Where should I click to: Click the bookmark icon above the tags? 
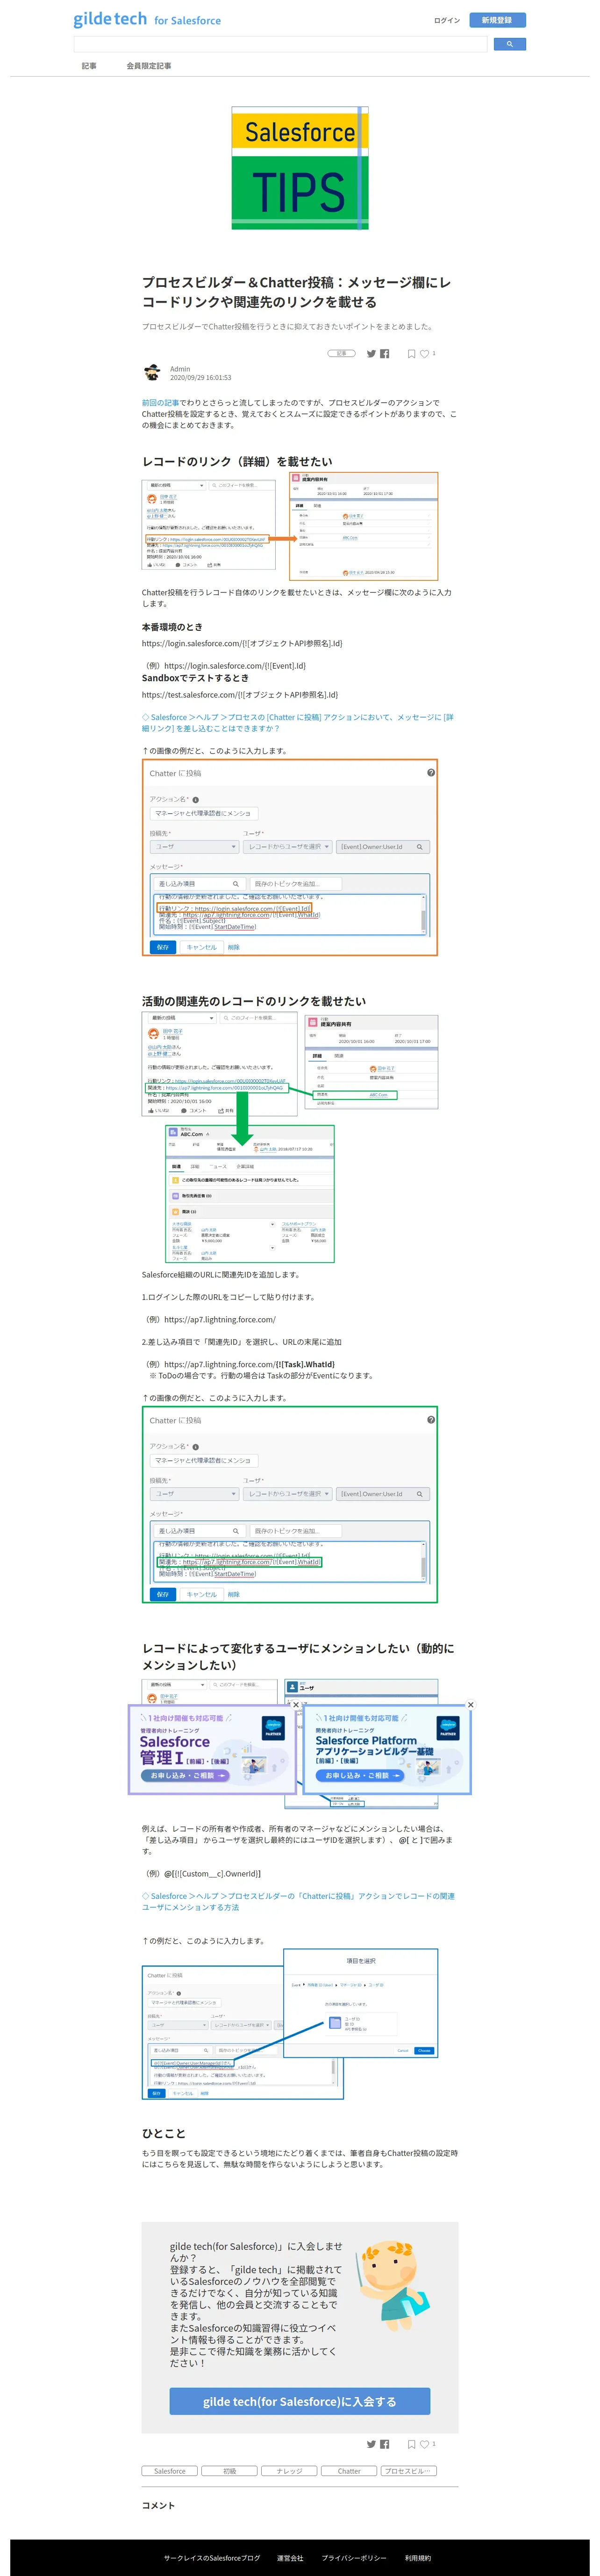click(411, 2444)
